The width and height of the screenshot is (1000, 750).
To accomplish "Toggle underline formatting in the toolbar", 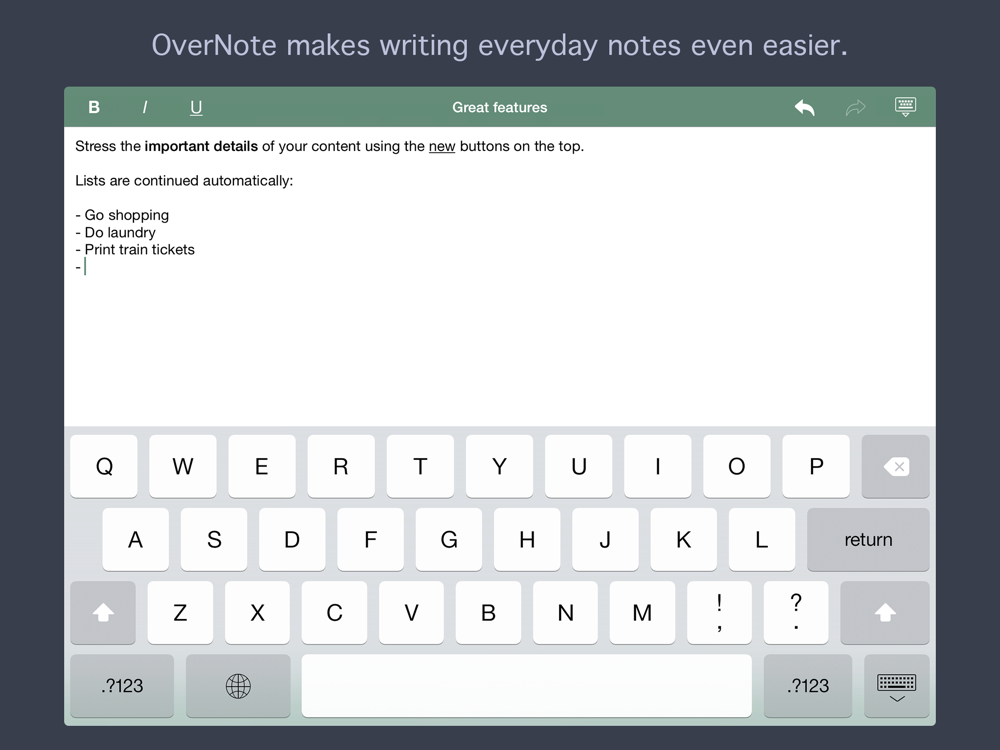I will [196, 108].
